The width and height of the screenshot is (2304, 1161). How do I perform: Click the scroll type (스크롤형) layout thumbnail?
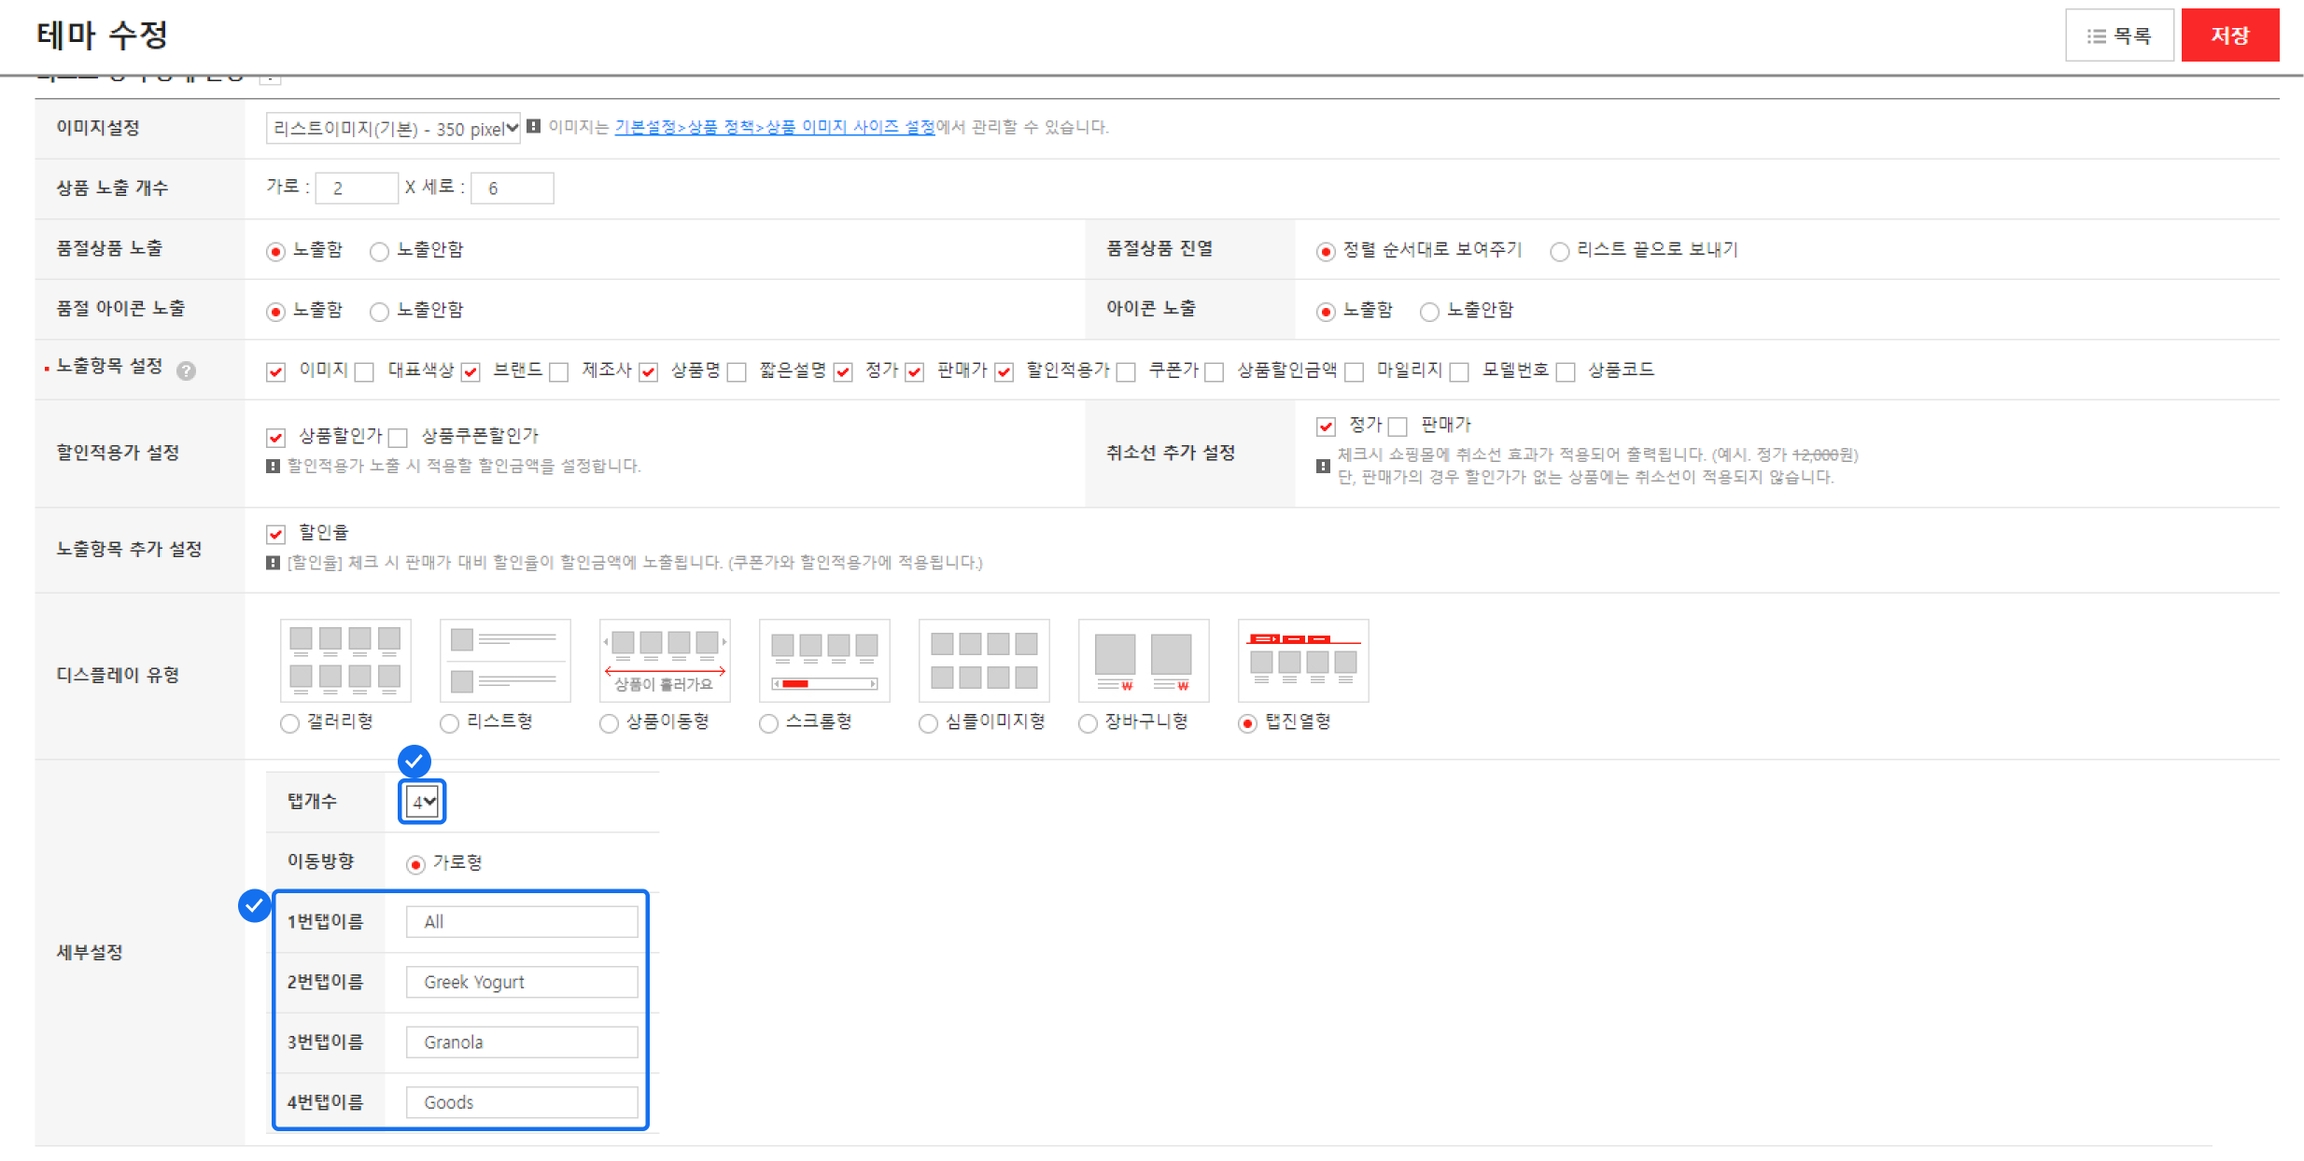tap(824, 660)
